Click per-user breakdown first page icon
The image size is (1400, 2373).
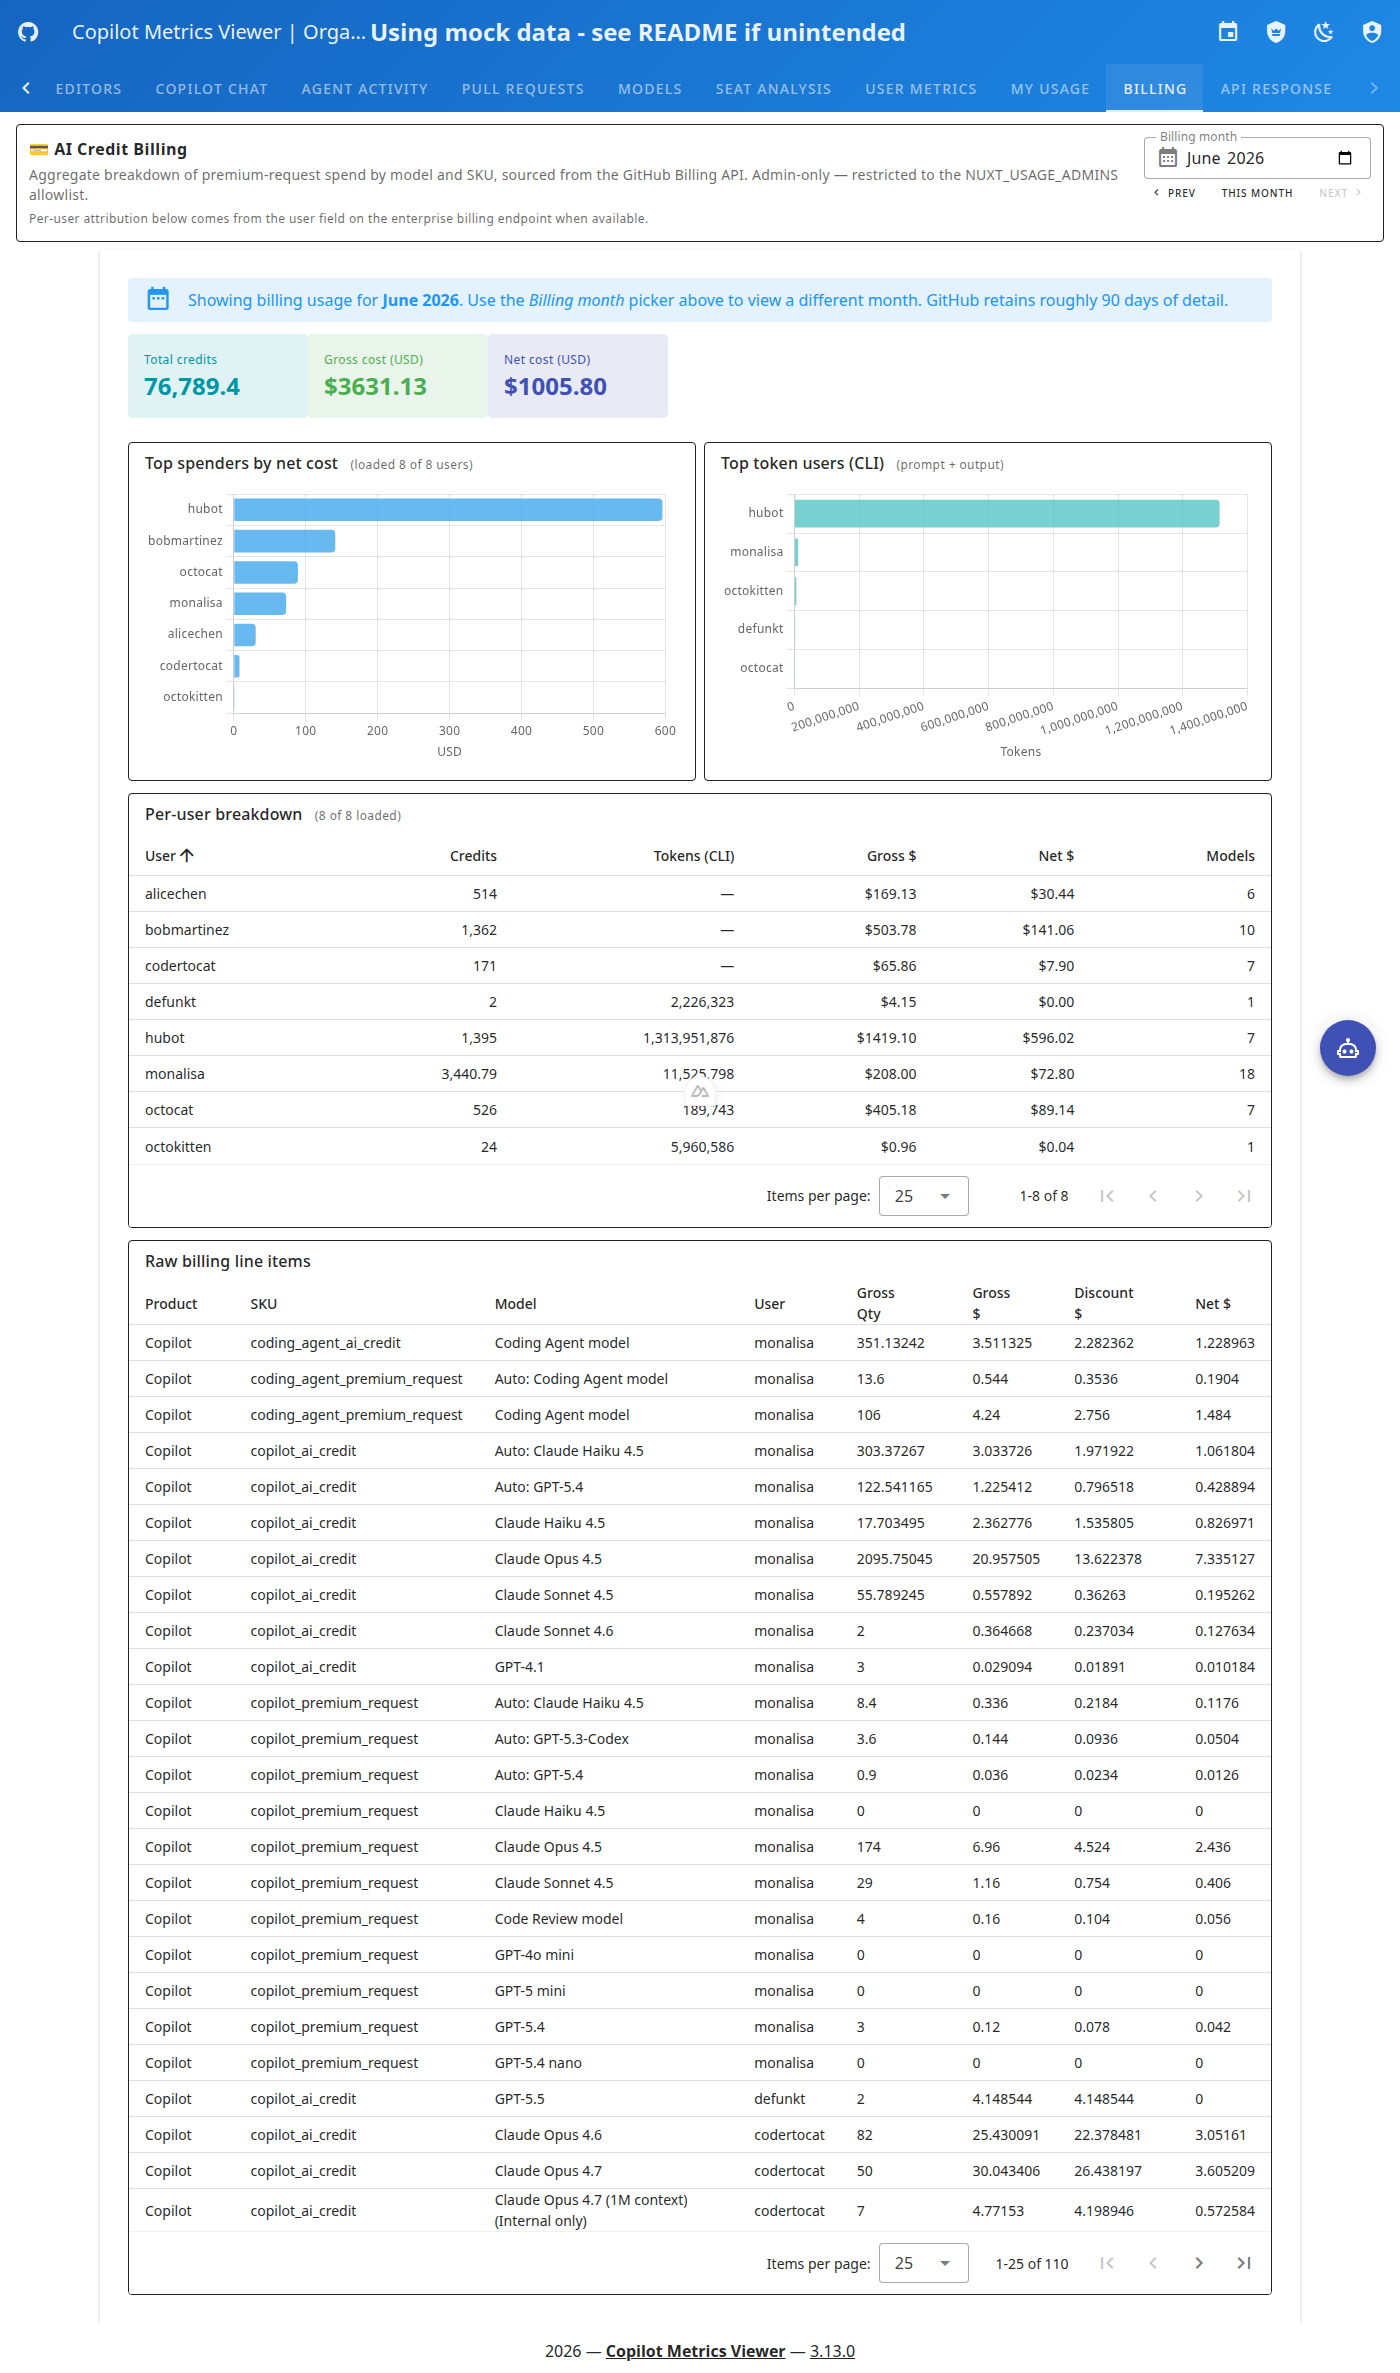point(1106,1196)
